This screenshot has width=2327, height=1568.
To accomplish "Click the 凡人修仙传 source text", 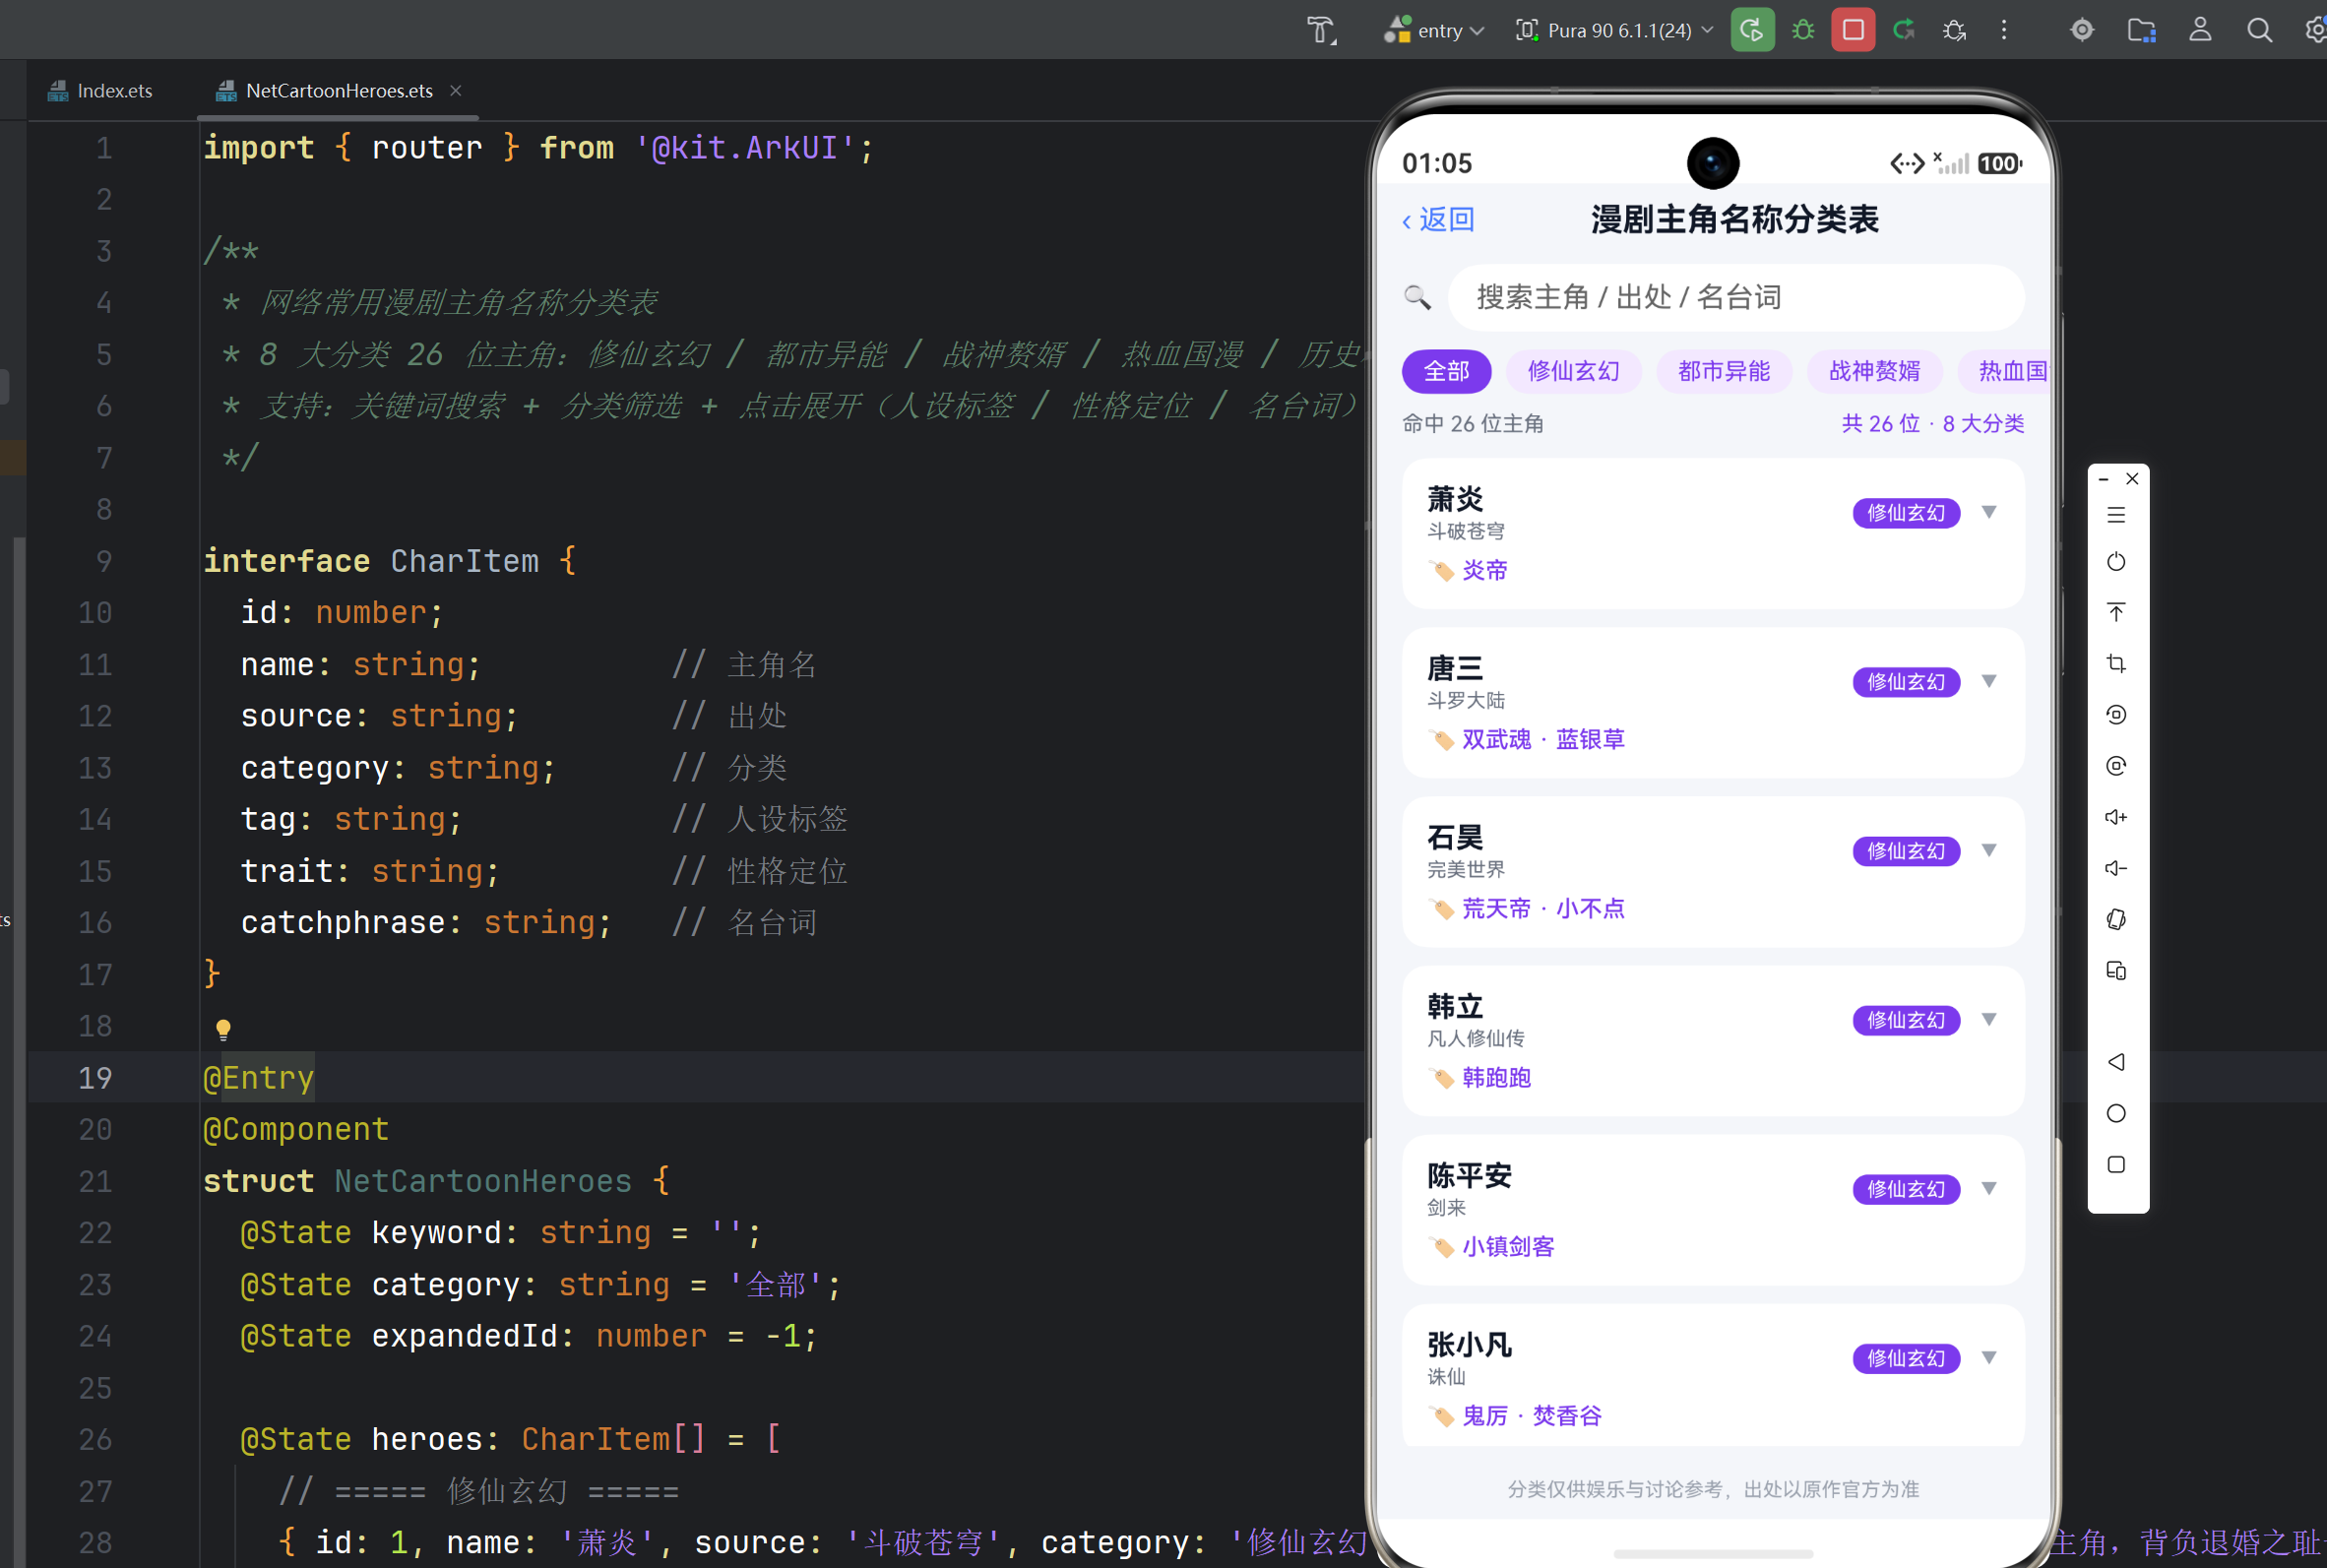I will (1476, 1038).
